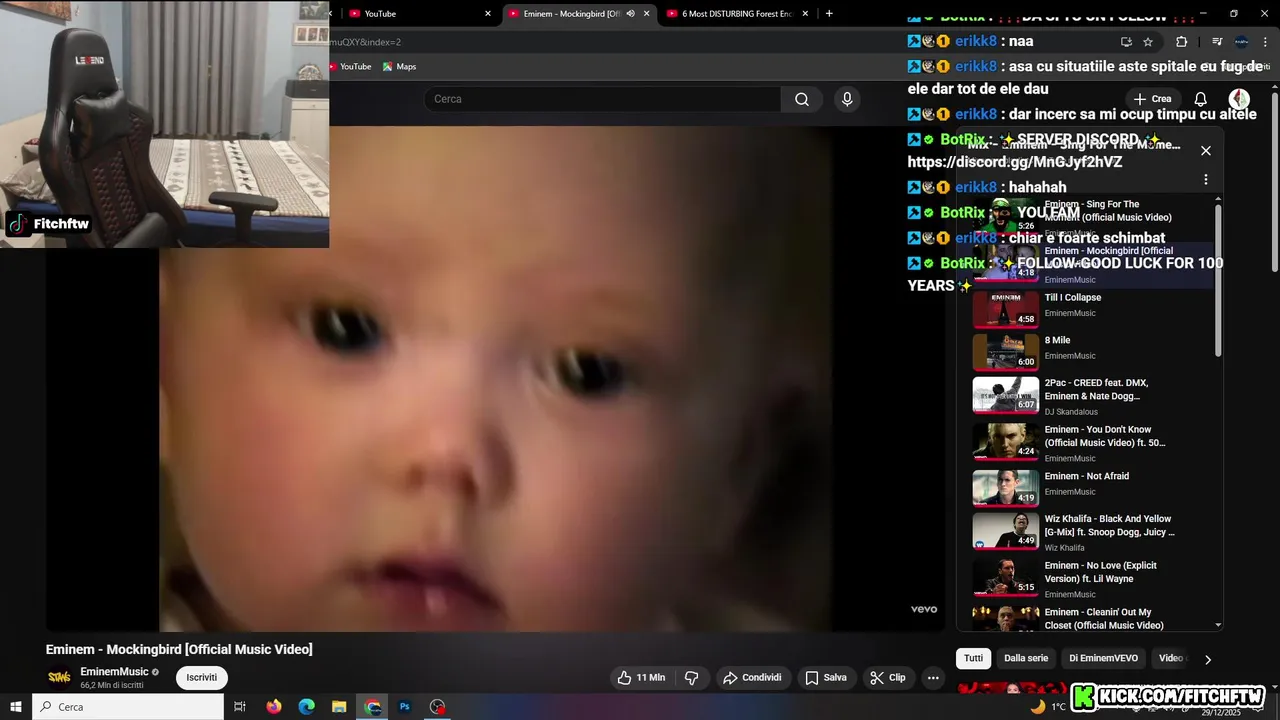1280x720 pixels.
Task: Open File Explorer from taskbar
Action: (339, 707)
